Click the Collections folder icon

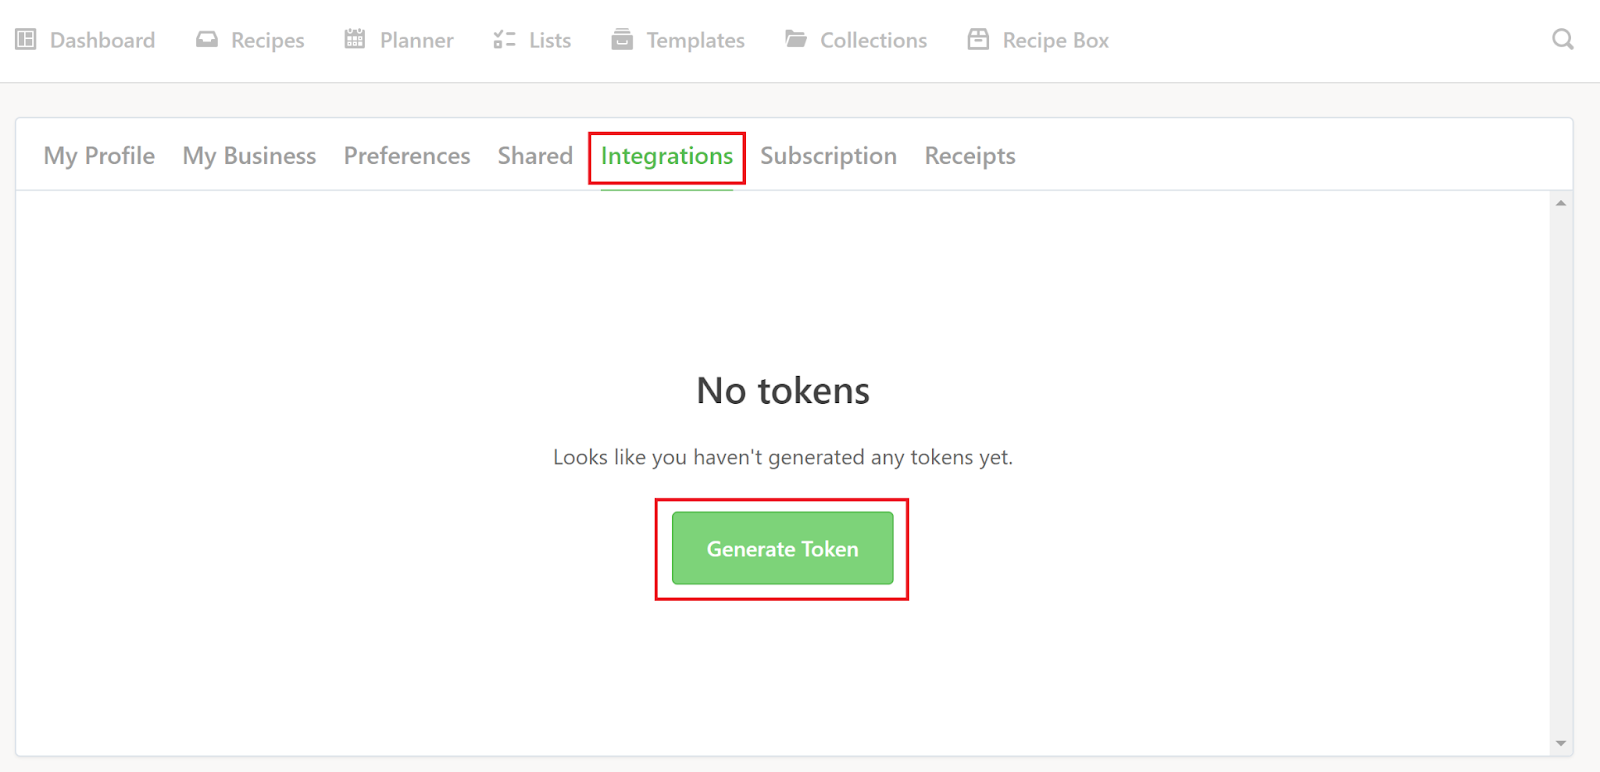[x=796, y=39]
